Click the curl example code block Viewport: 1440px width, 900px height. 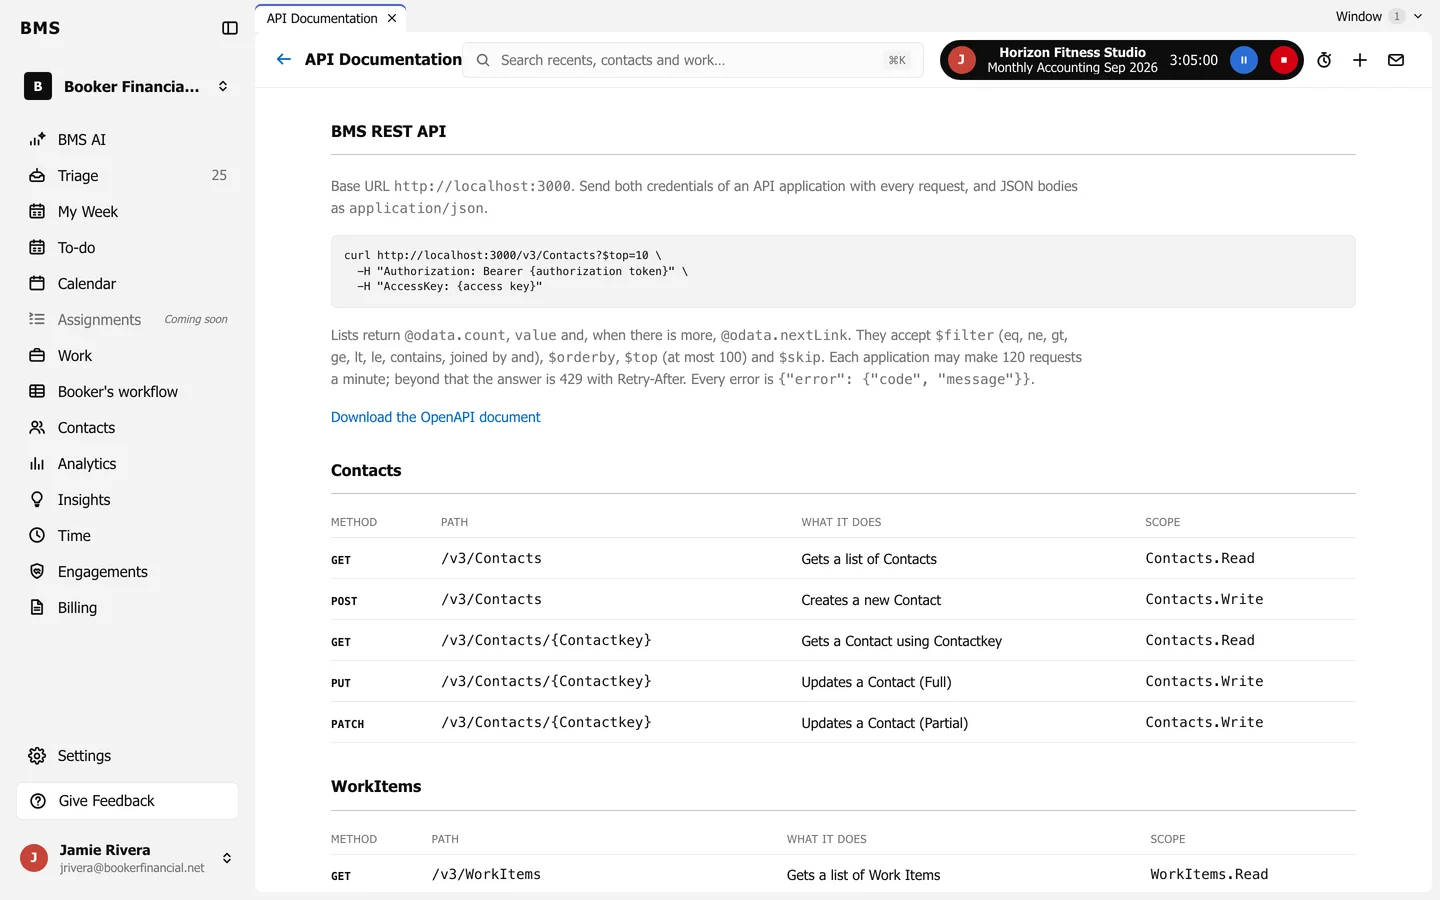(x=843, y=271)
